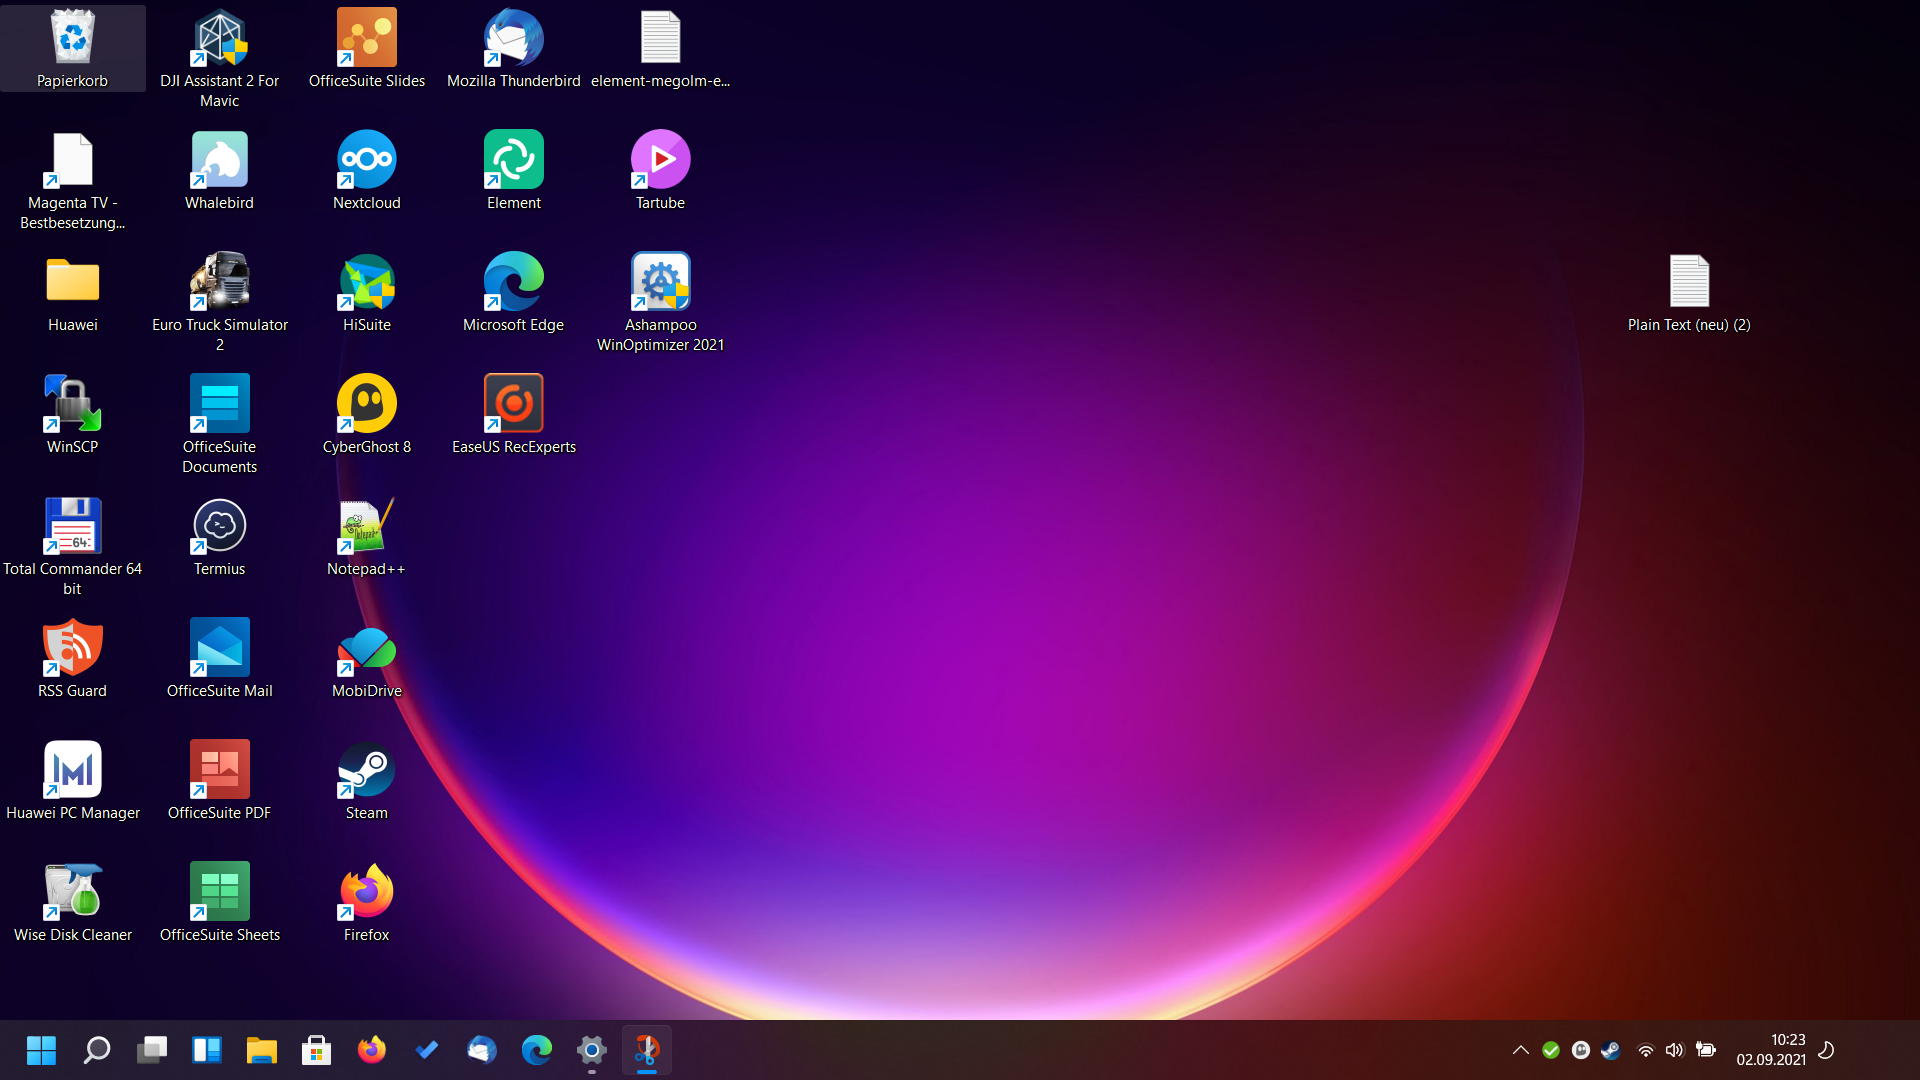Select OfficeSuite PDF desktop icon
1920x1080 pixels.
point(219,781)
